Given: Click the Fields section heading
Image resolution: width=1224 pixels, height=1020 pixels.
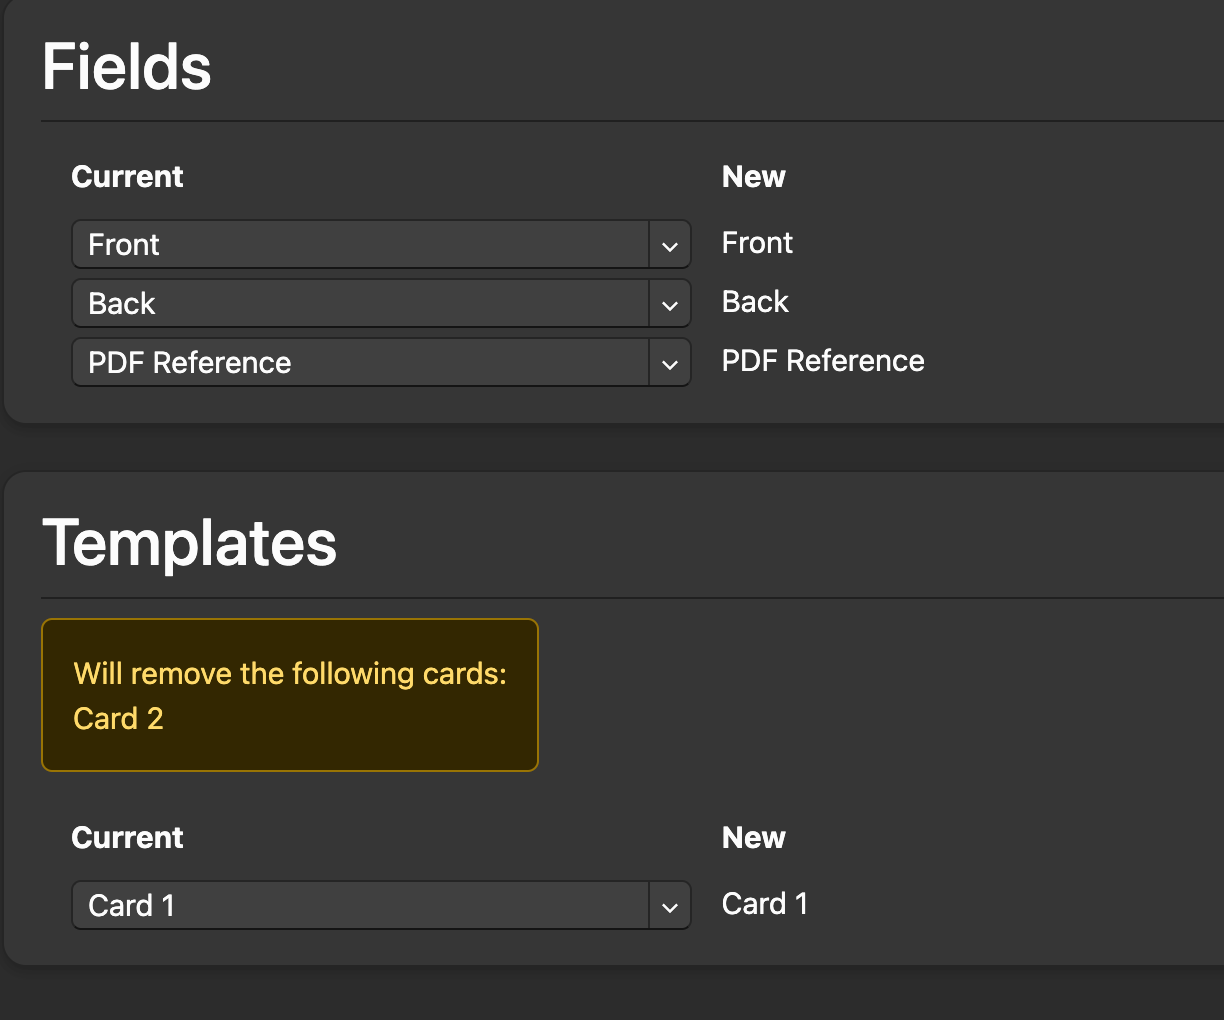Looking at the screenshot, I should (x=127, y=67).
